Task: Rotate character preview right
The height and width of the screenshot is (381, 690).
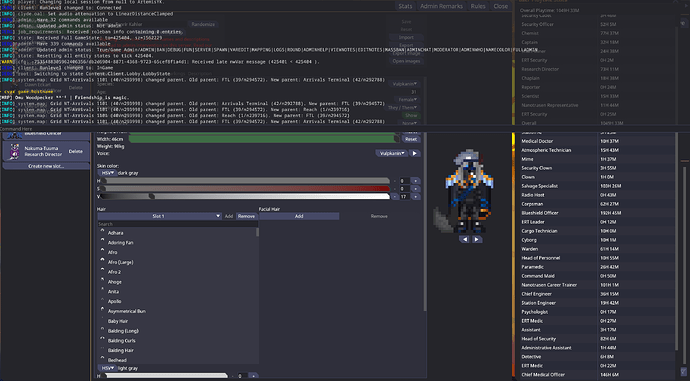Action: coord(477,239)
